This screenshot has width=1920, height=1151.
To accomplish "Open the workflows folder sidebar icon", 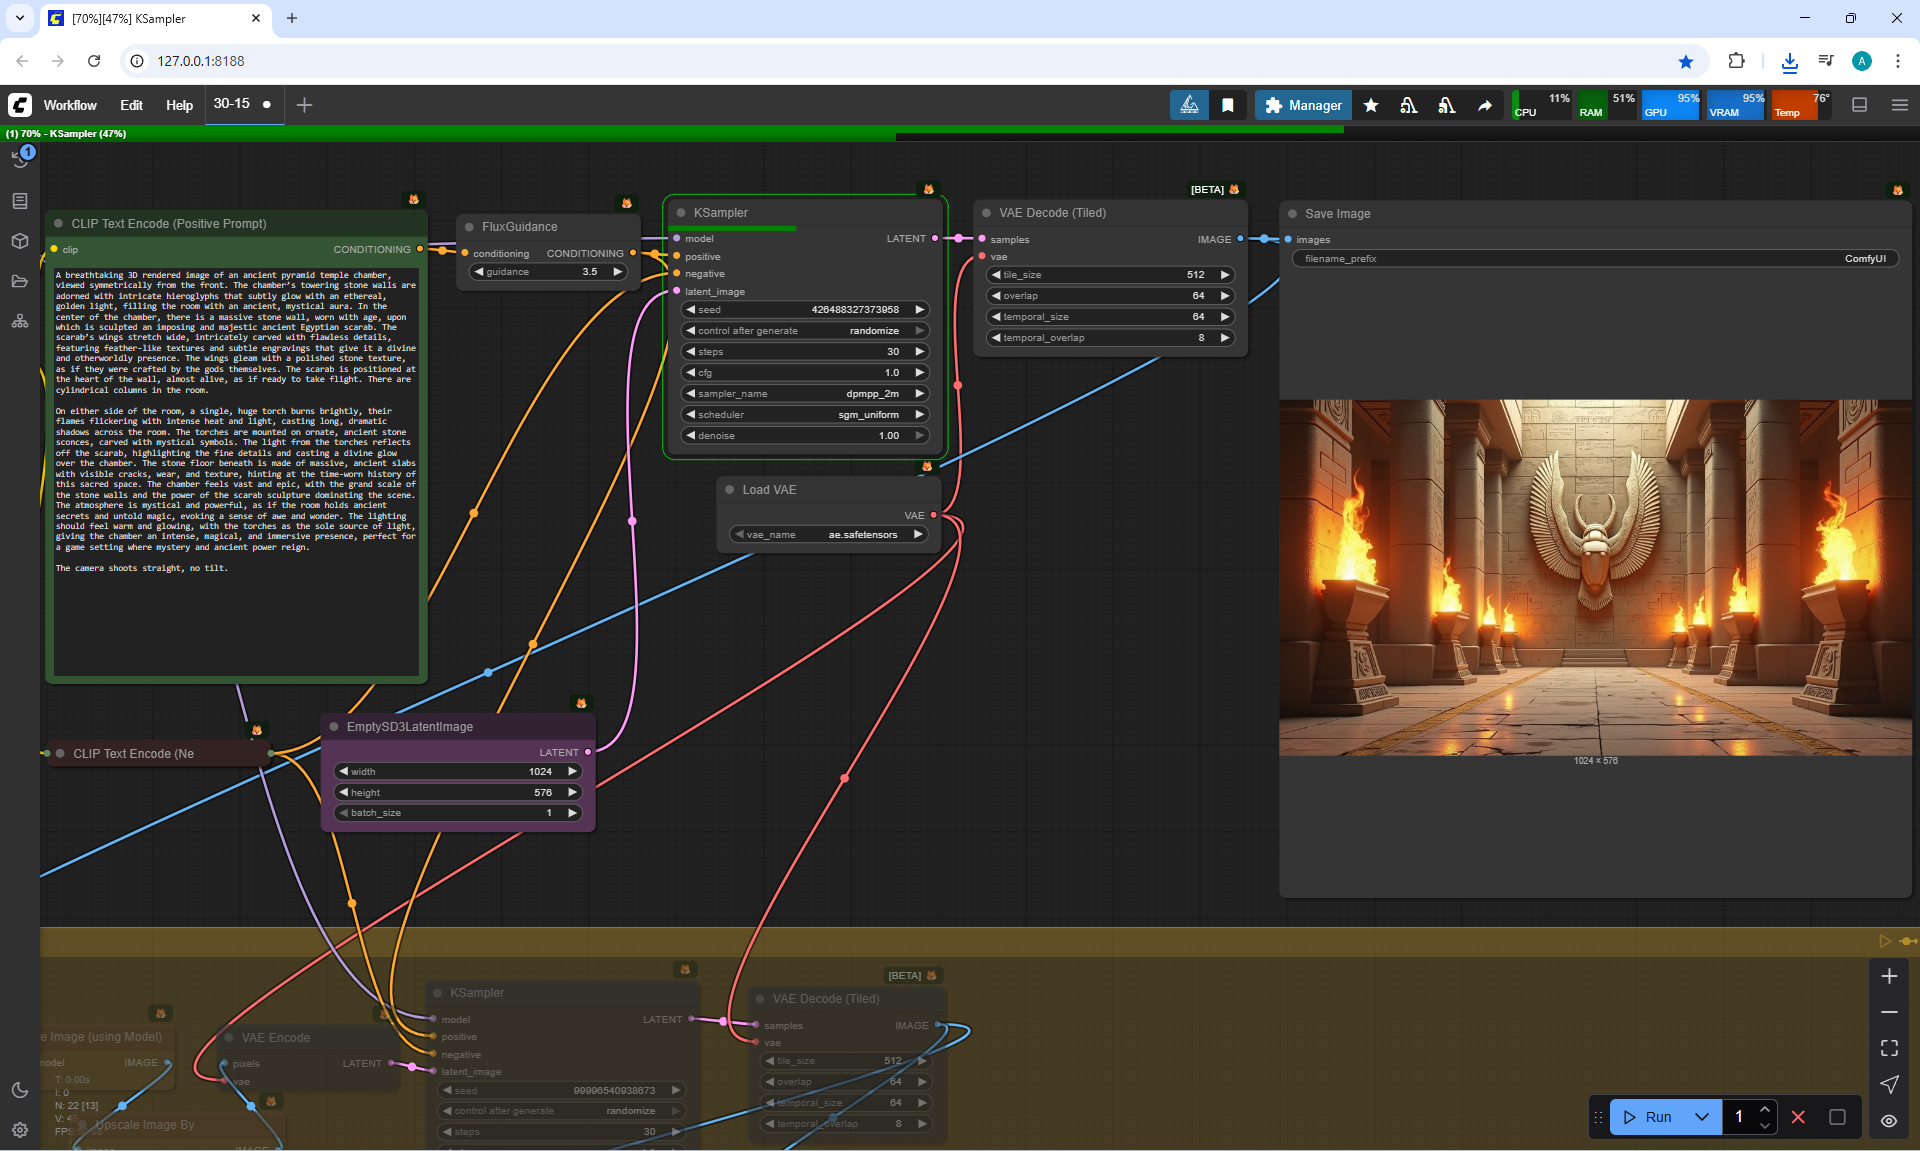I will tap(20, 281).
